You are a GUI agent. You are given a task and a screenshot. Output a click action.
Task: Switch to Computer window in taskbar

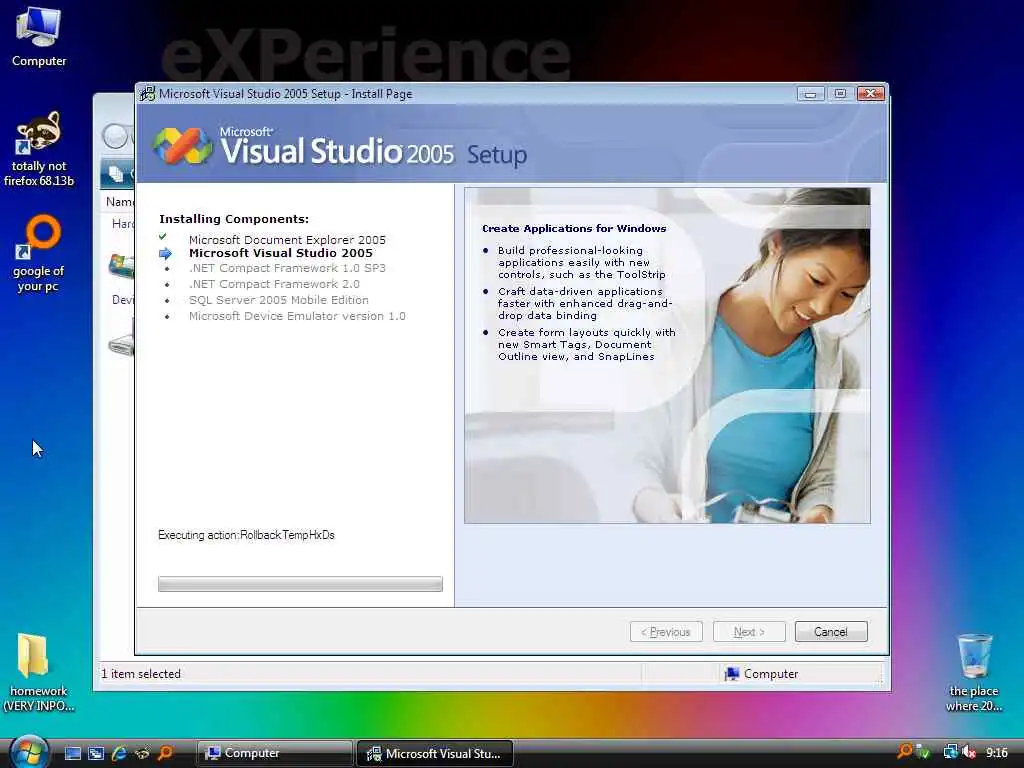coord(274,754)
